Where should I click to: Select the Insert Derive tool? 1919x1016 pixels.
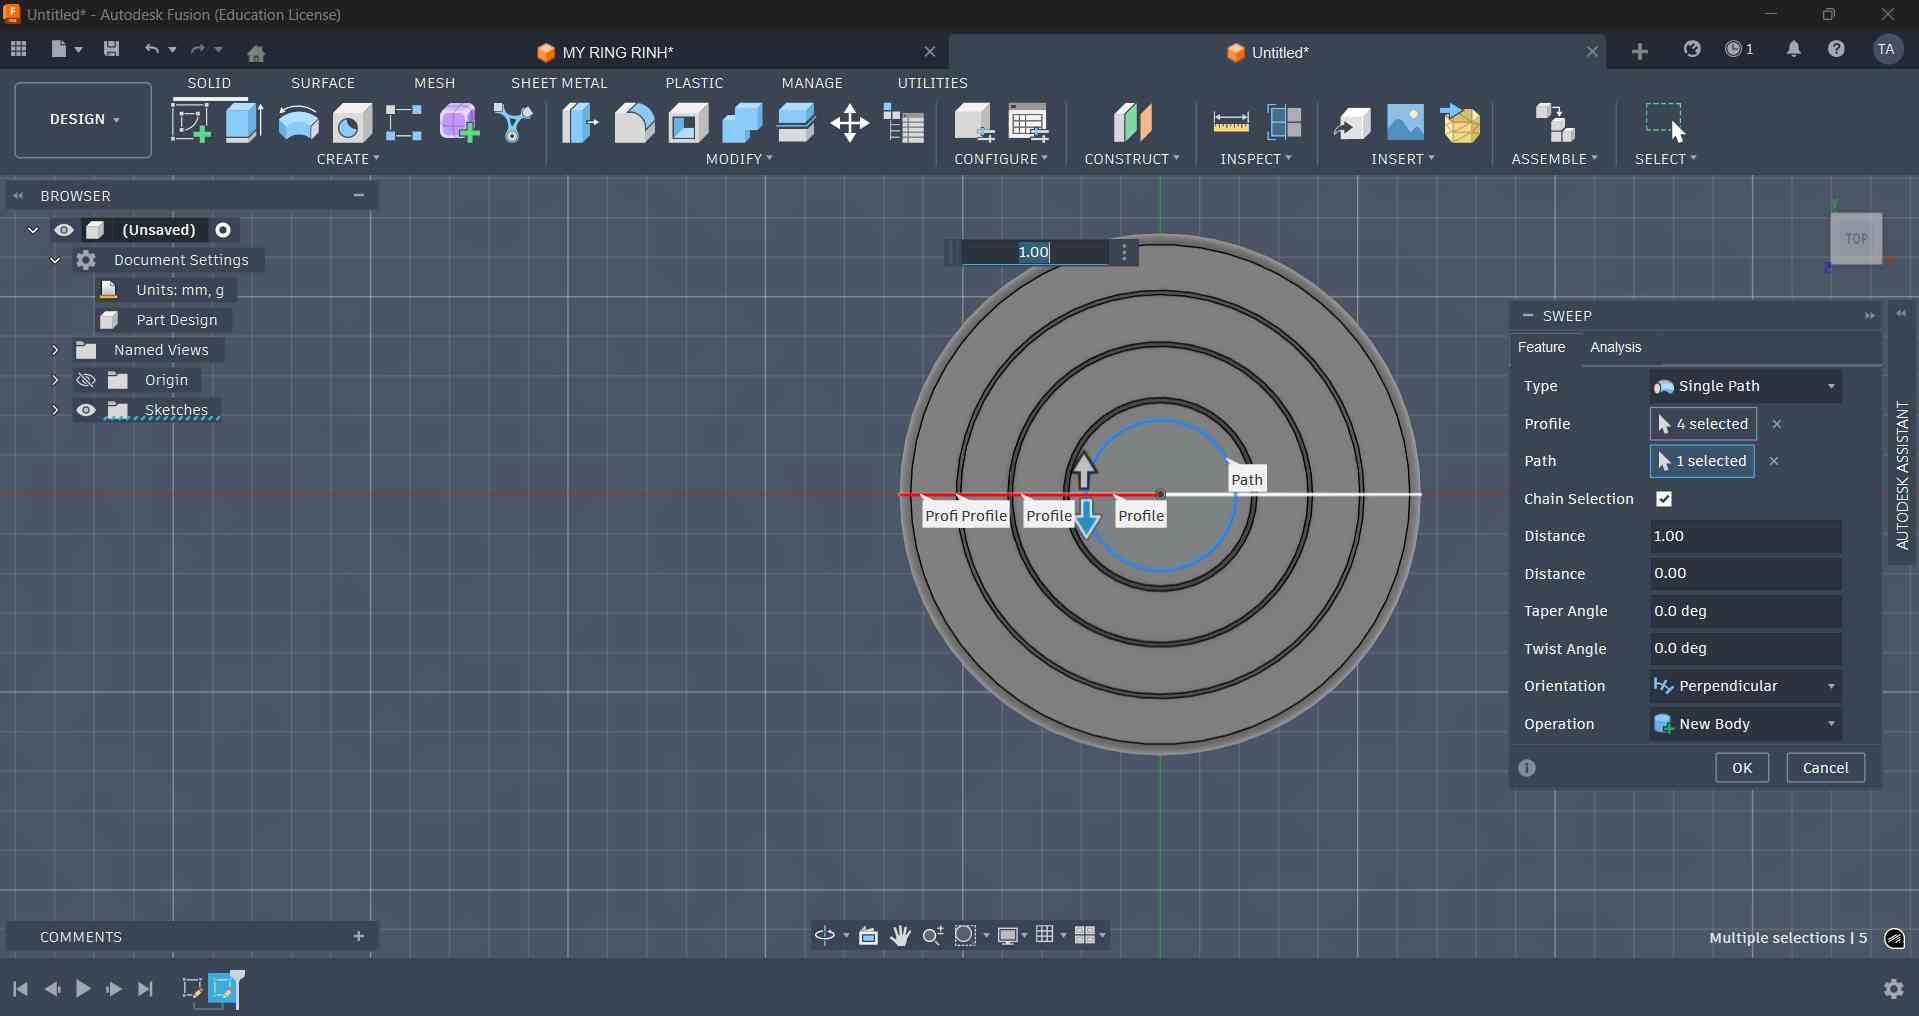(1352, 123)
